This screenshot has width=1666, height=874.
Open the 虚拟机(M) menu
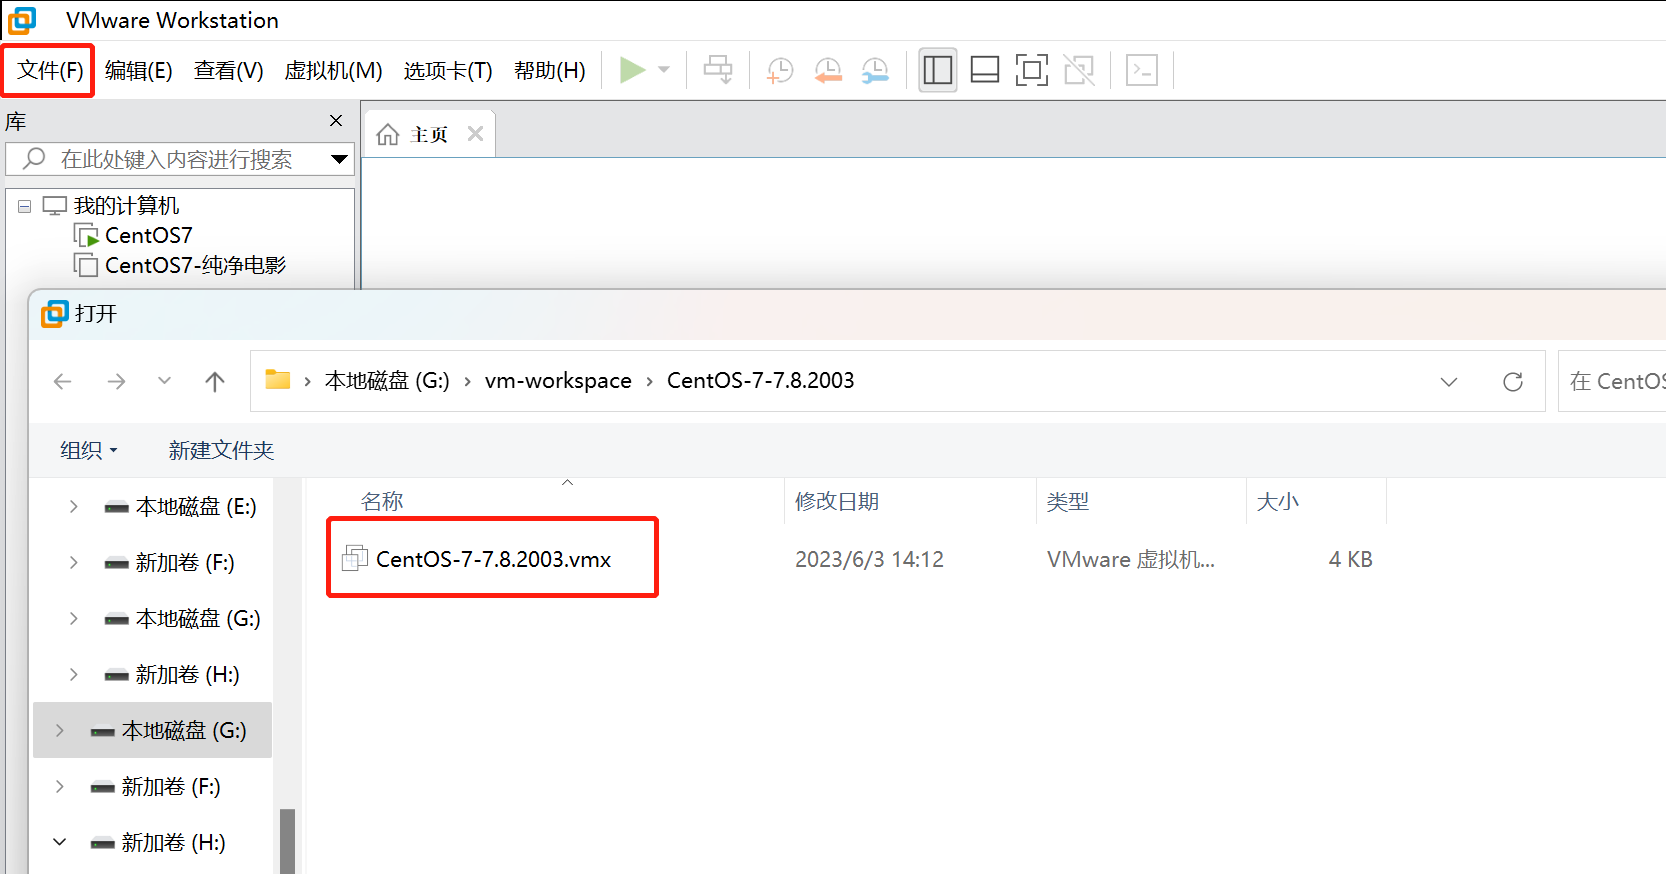tap(333, 71)
